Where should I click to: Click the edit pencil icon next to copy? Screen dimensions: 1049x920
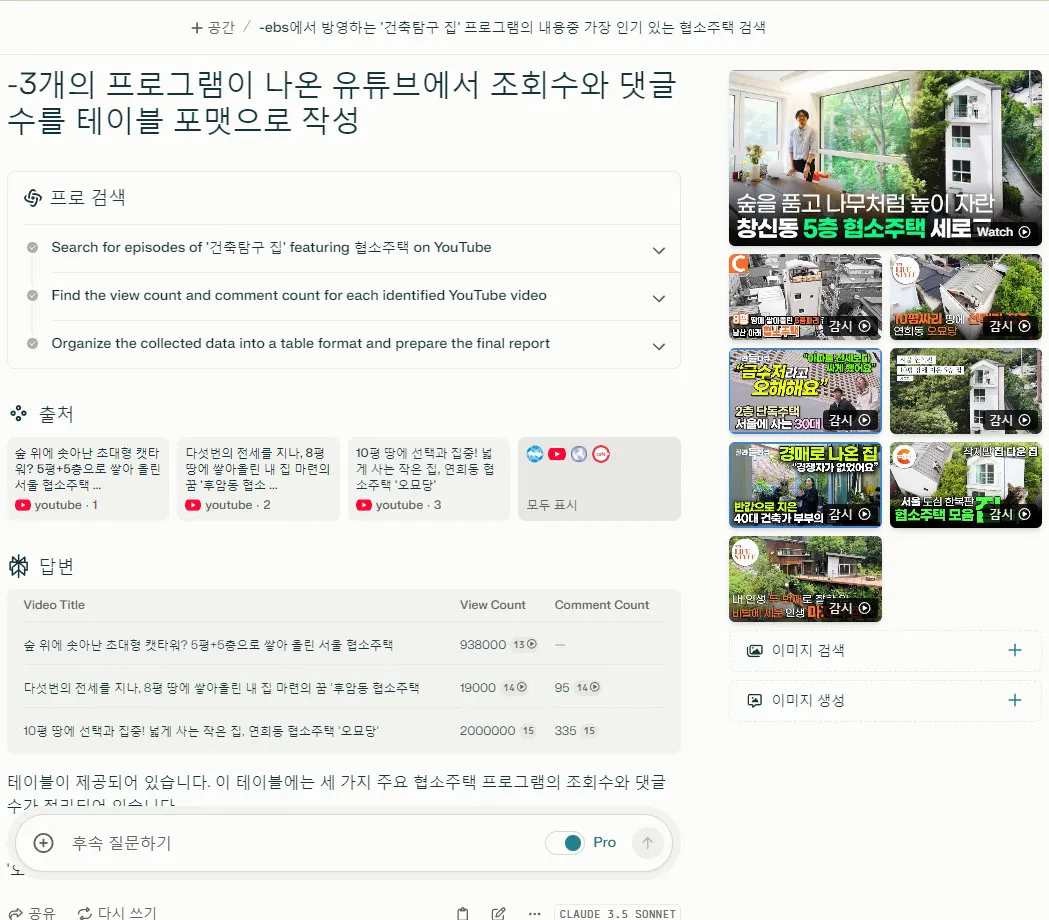coord(498,911)
